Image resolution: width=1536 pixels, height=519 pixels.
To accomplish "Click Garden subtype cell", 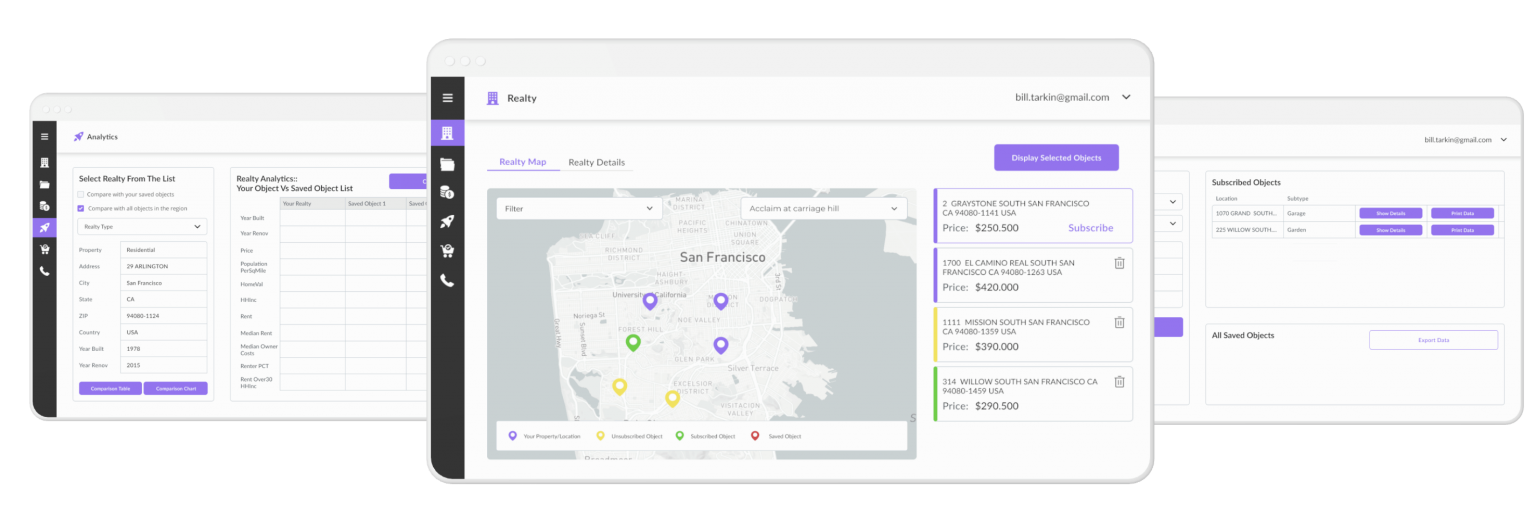I will (1320, 230).
